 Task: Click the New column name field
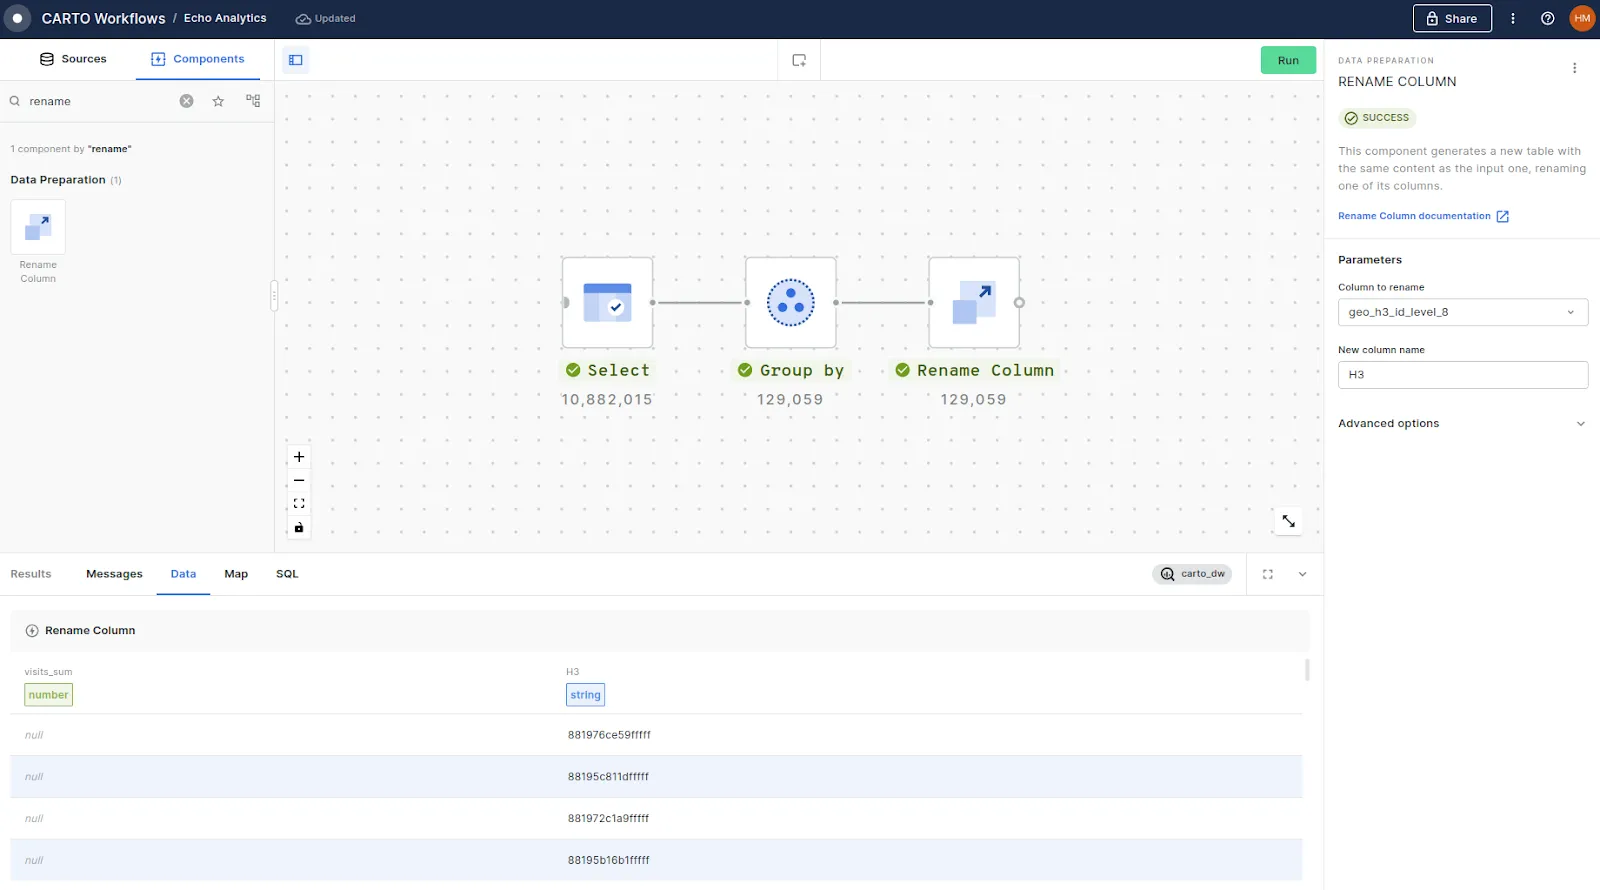[1462, 375]
